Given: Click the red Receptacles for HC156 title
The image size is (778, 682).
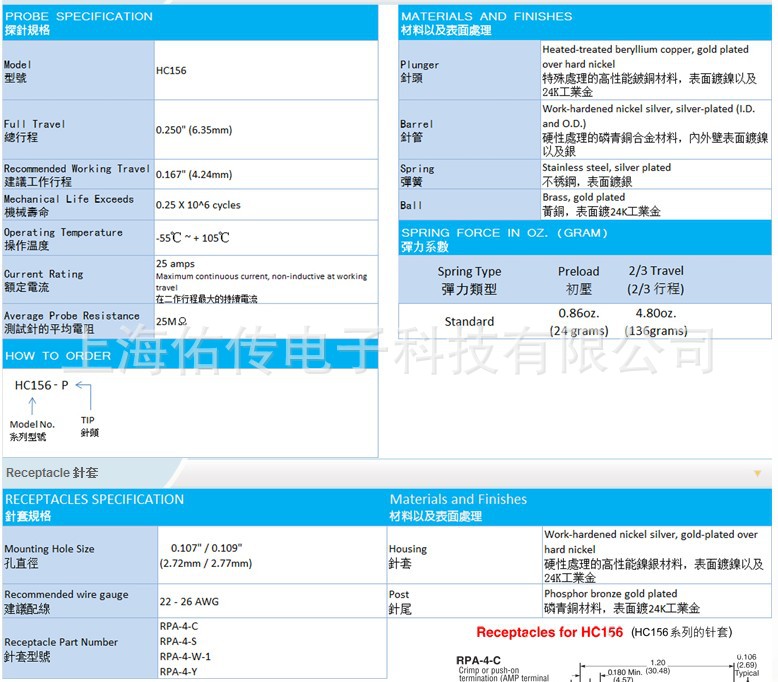Looking at the screenshot, I should [549, 632].
